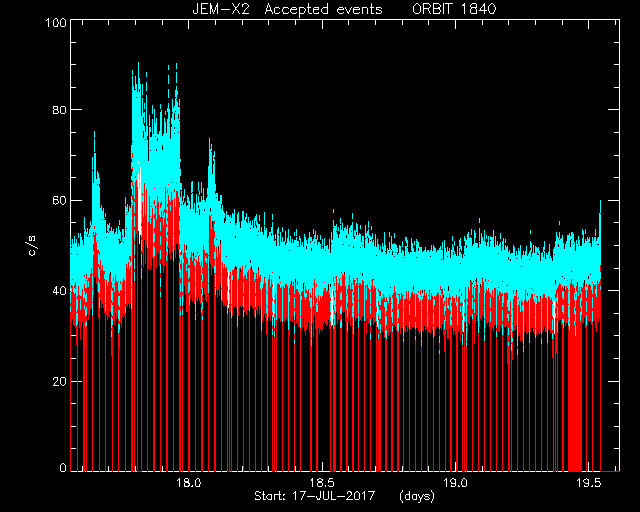Click the plot title JEM-X2 Accepted events

click(x=287, y=9)
